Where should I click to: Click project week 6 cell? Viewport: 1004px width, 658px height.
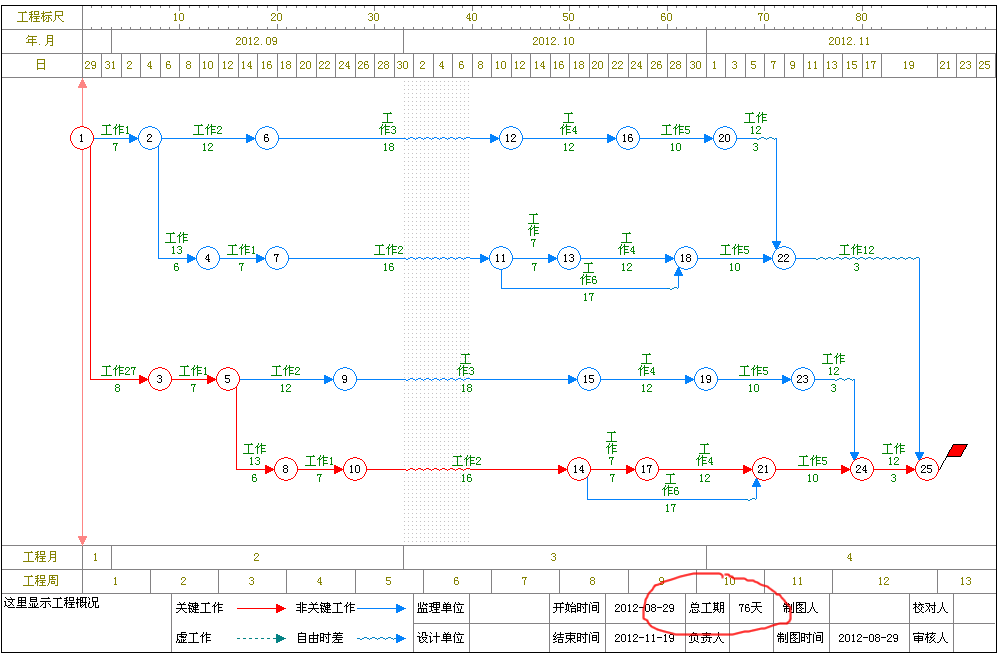pyautogui.click(x=457, y=581)
